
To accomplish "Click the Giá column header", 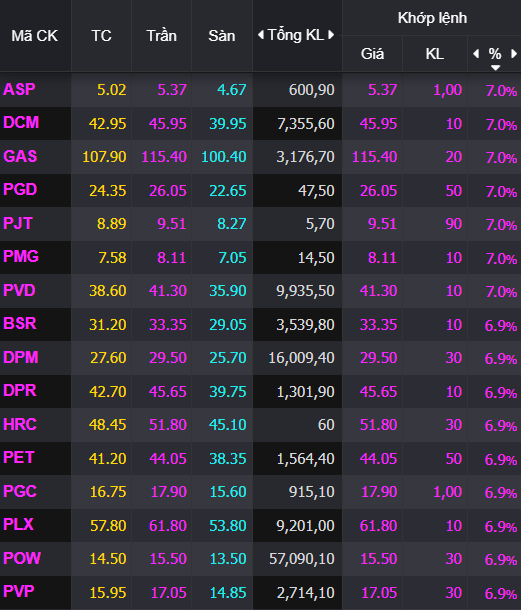I will tap(372, 54).
